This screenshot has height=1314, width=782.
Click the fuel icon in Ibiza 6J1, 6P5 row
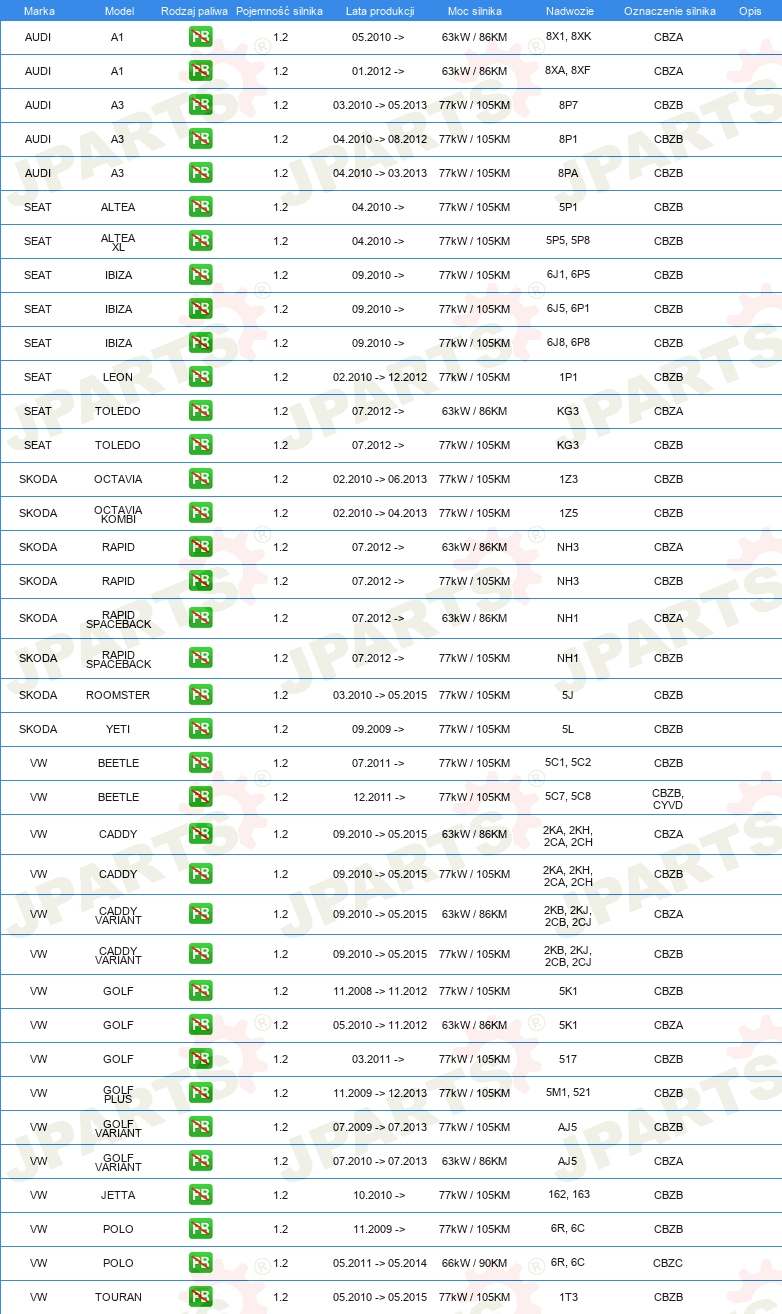tap(200, 275)
